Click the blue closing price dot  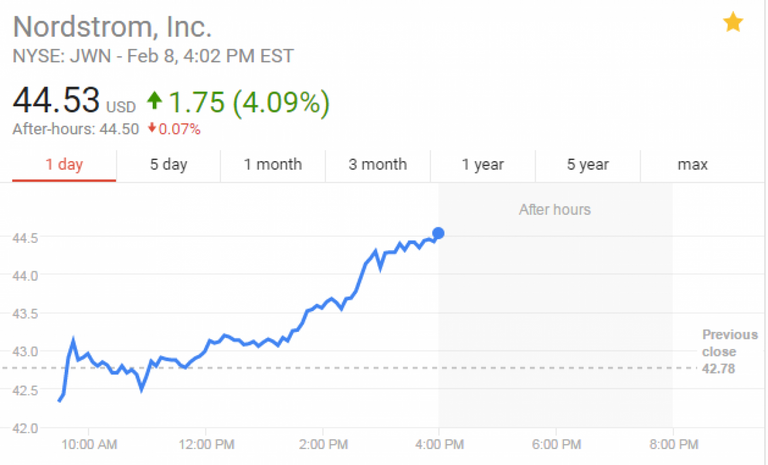pos(438,233)
